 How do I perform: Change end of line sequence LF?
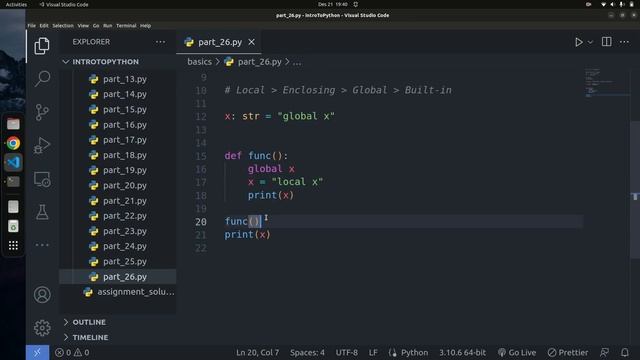(x=373, y=353)
